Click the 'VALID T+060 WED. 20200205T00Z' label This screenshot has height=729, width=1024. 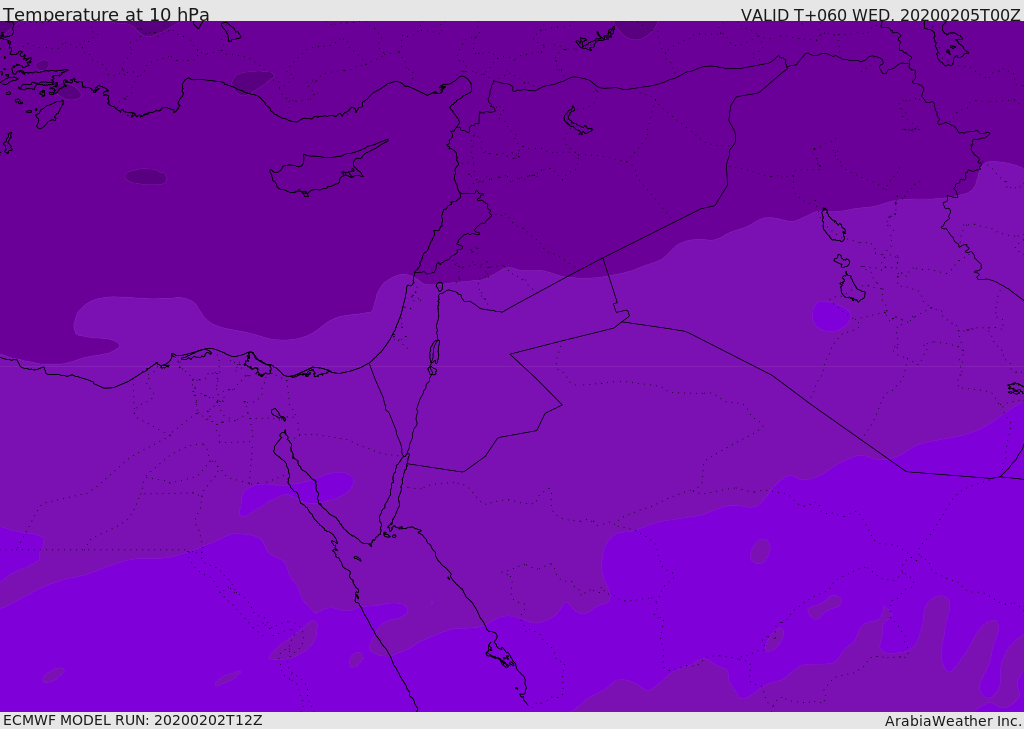point(880,15)
